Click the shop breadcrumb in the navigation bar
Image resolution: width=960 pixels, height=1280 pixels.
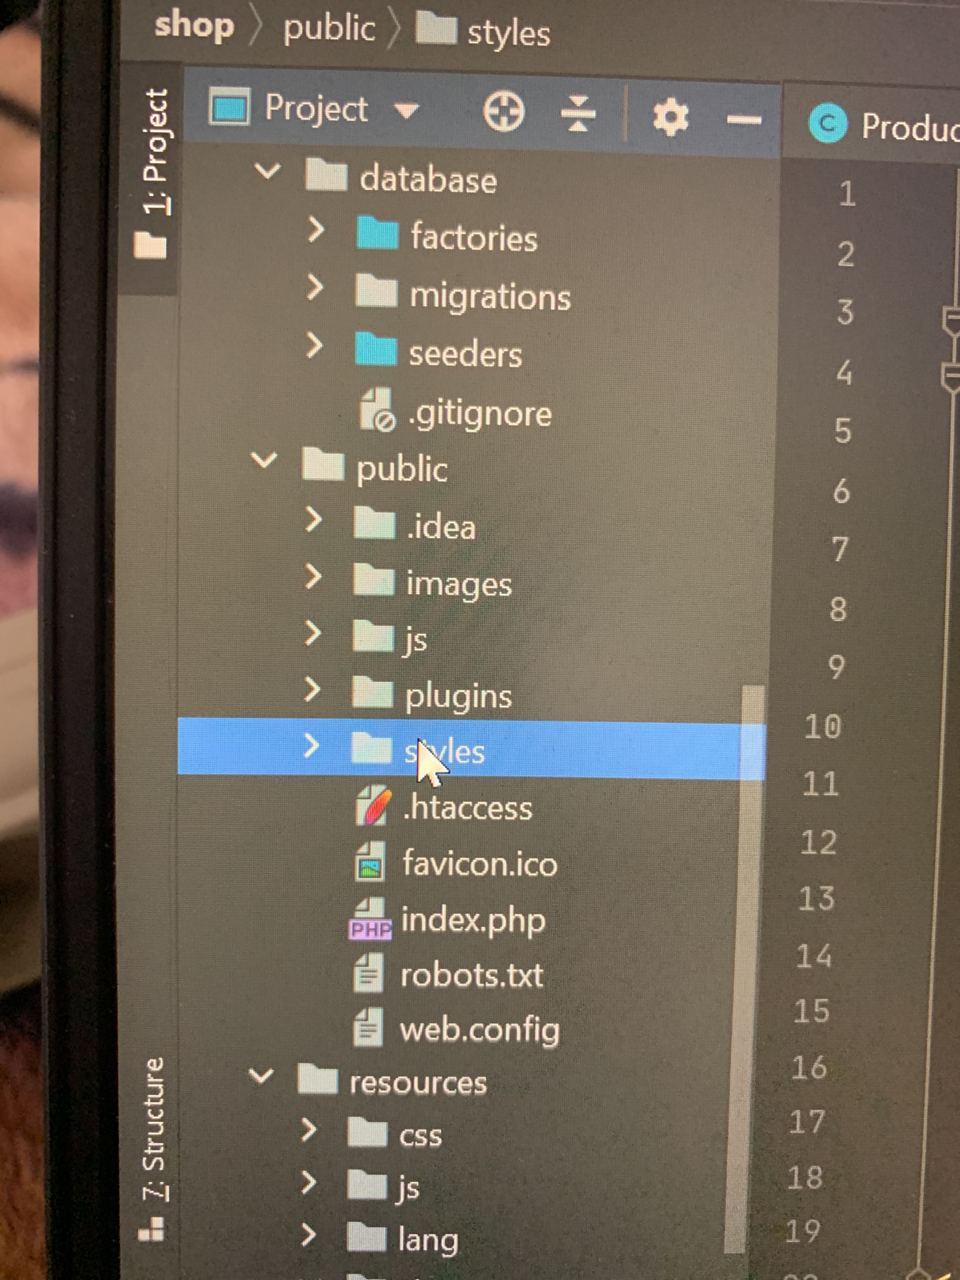click(x=193, y=23)
